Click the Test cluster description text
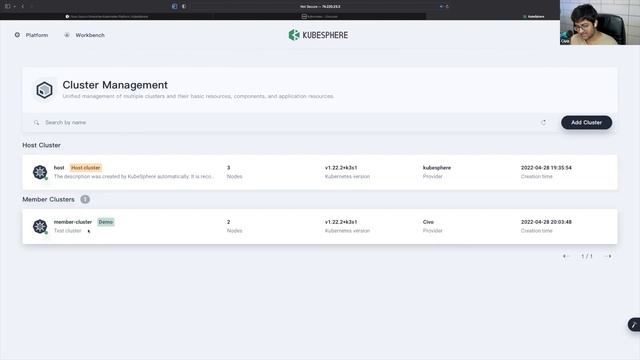Image resolution: width=640 pixels, height=360 pixels. click(68, 231)
